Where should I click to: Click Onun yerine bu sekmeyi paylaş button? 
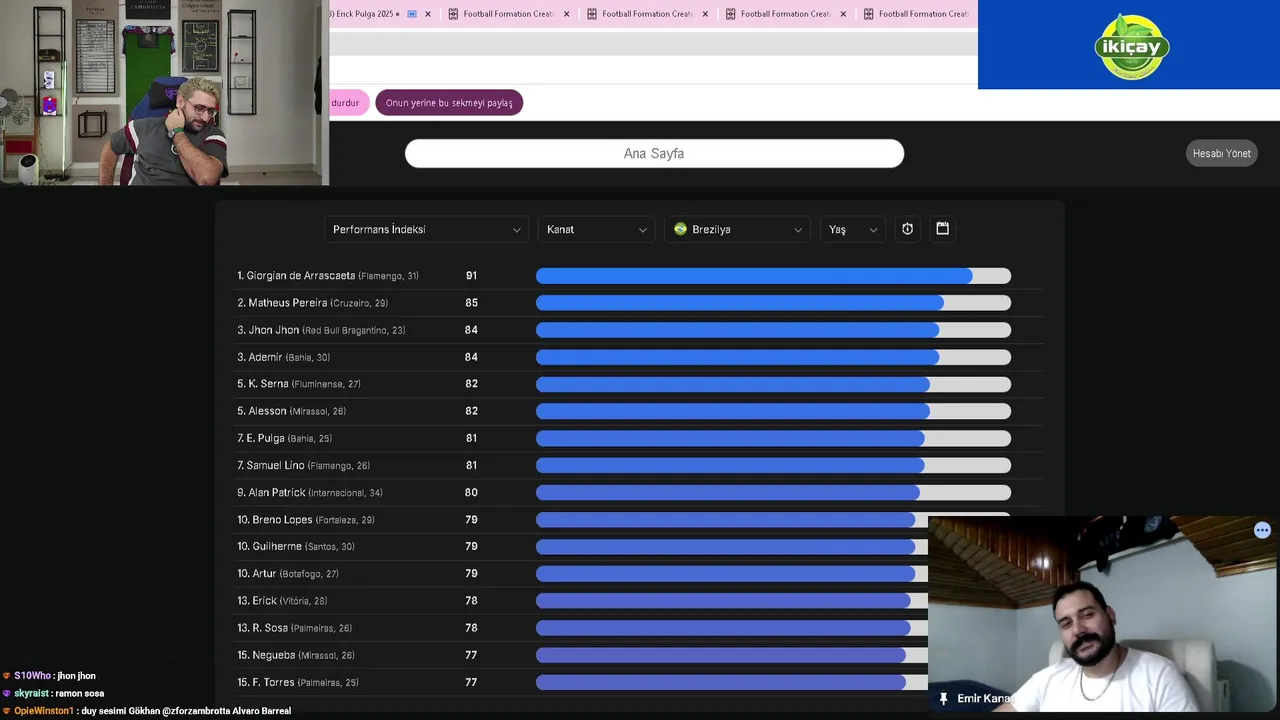click(449, 103)
